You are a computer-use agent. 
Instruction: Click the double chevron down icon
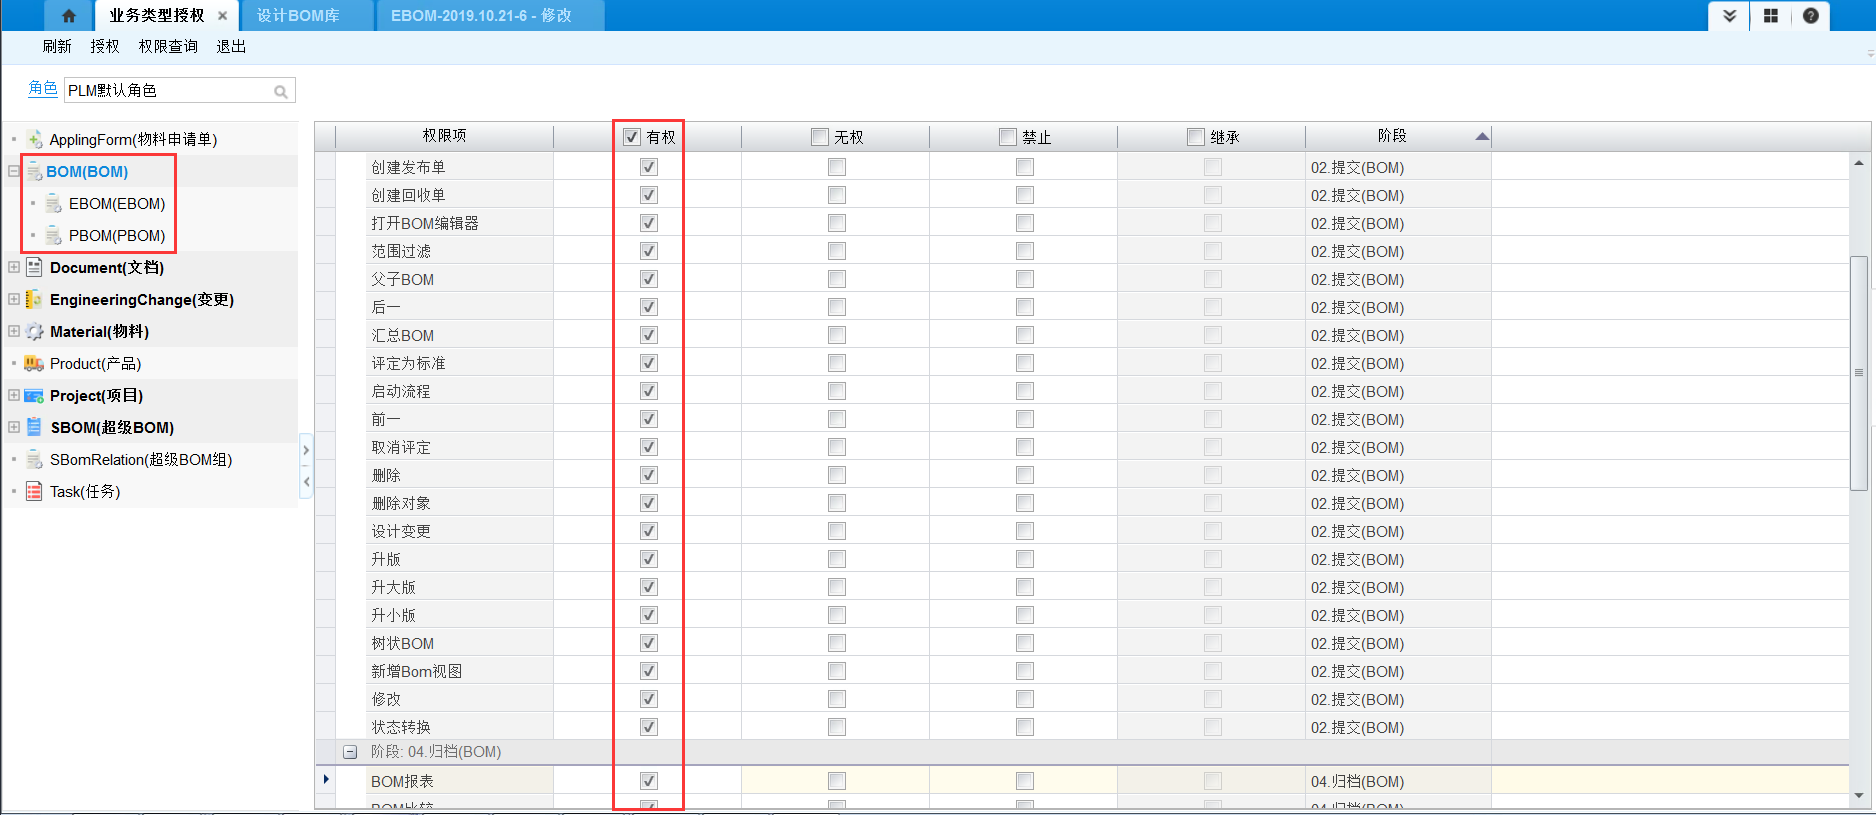click(x=1729, y=16)
